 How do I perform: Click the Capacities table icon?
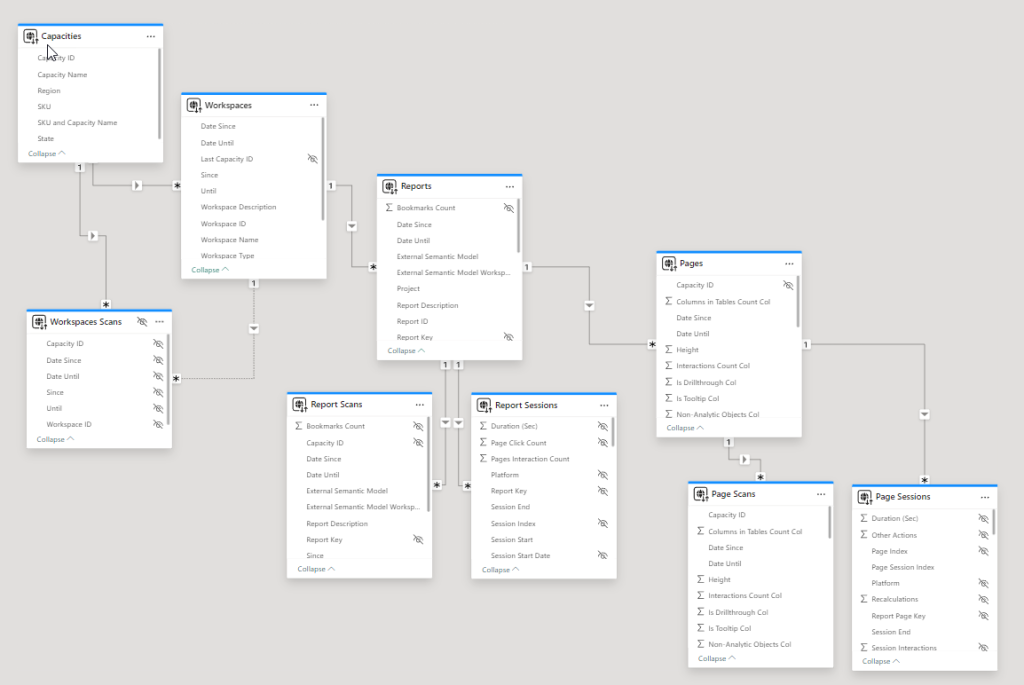[x=30, y=36]
